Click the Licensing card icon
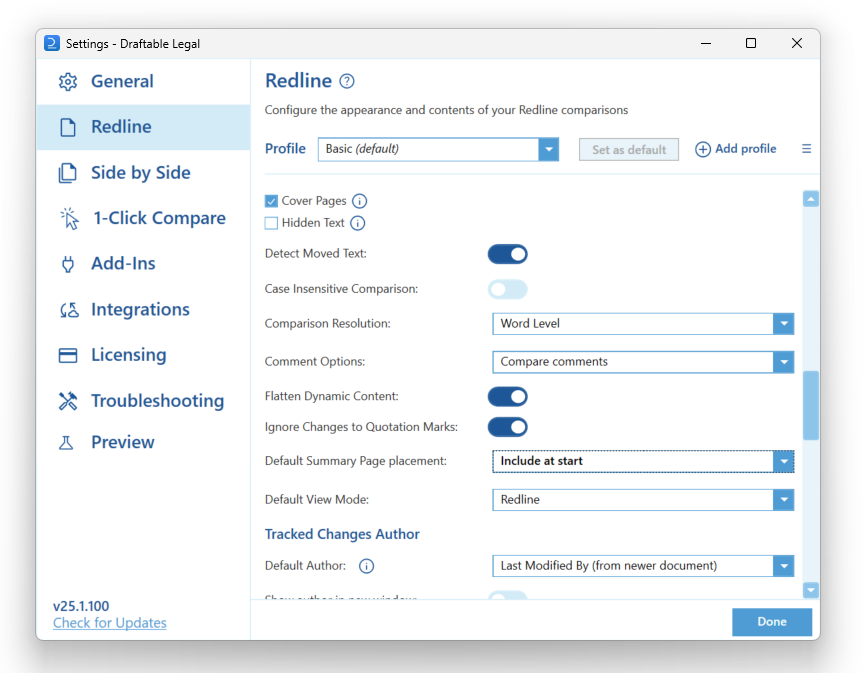The height and width of the screenshot is (673, 865). 68,355
